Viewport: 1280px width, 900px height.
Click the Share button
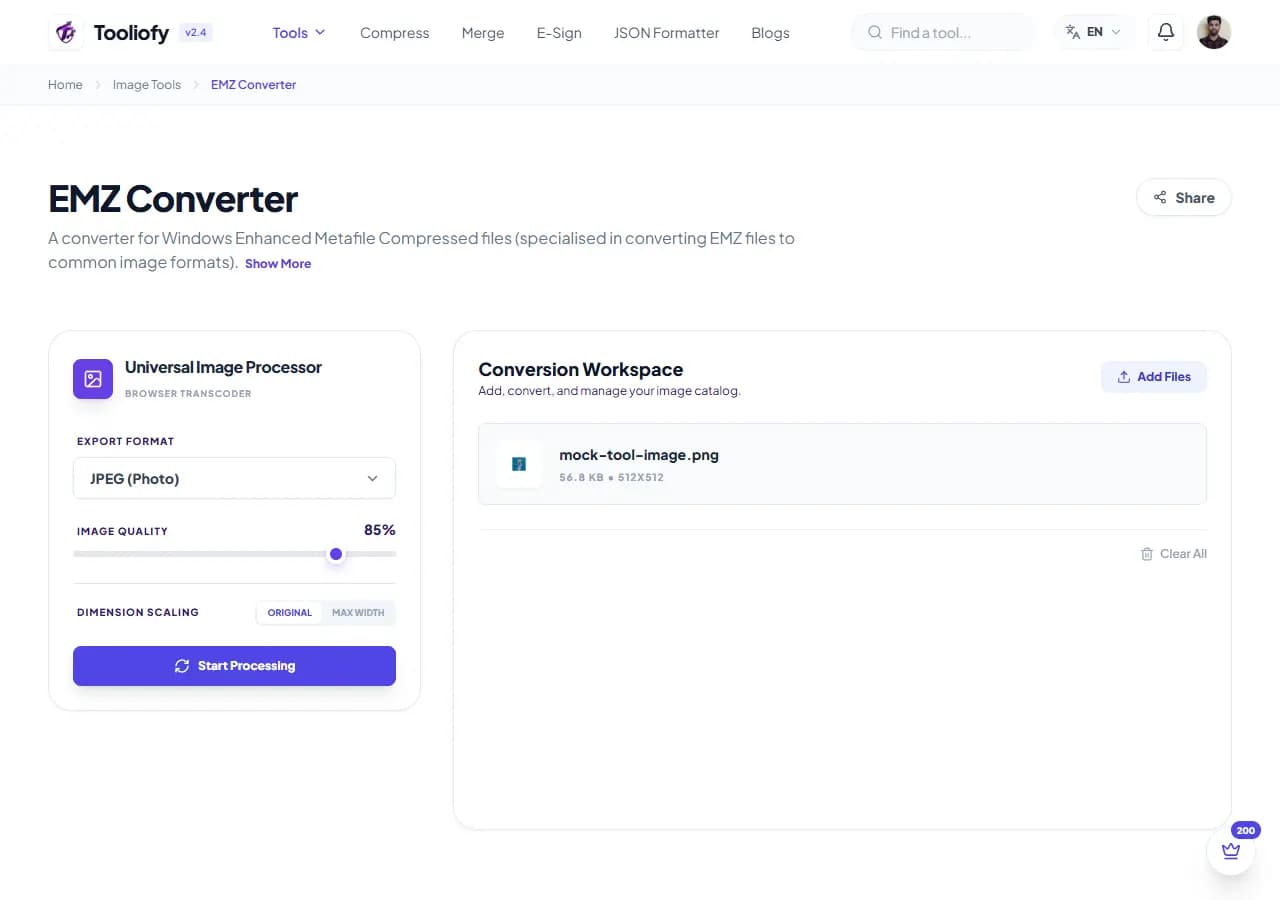point(1184,197)
